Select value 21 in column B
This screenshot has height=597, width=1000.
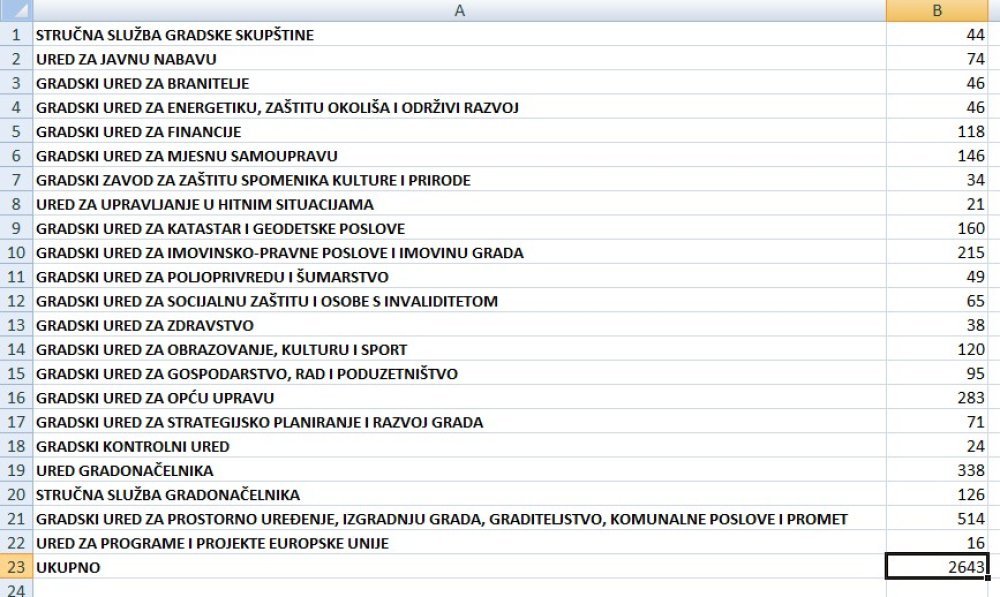[x=937, y=204]
